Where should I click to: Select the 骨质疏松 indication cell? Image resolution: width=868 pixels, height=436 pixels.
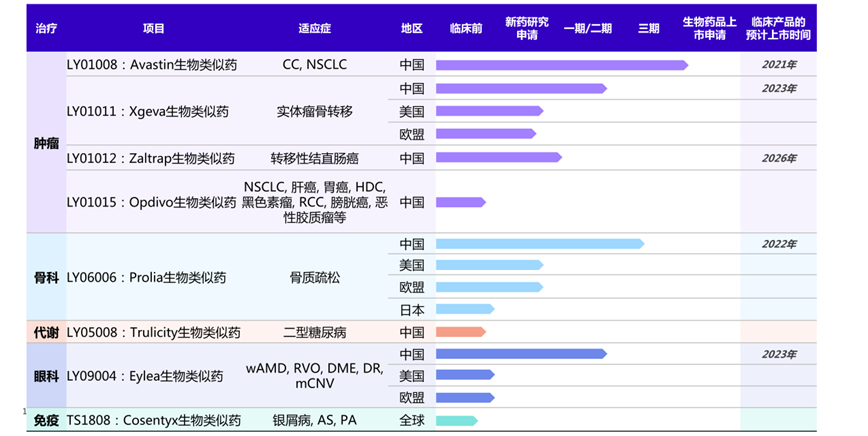[314, 278]
